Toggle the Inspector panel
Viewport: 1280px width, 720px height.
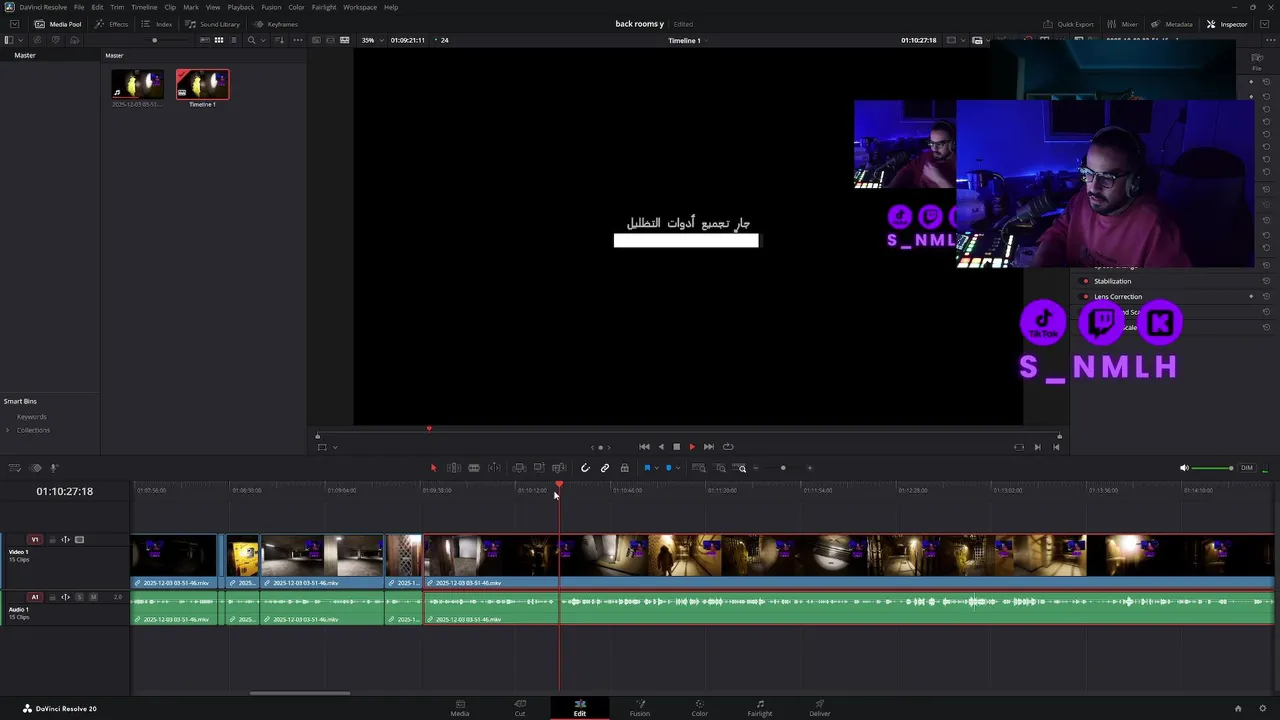tap(1227, 24)
